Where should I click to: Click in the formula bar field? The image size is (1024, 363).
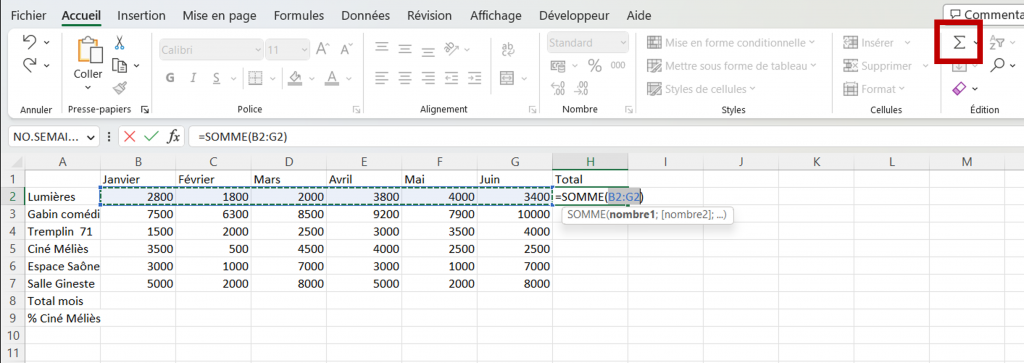pos(605,136)
